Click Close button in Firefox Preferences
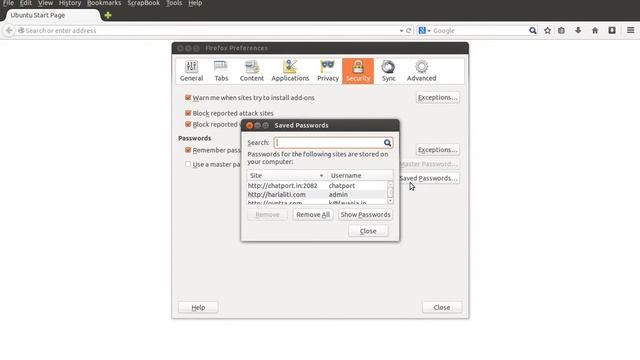 pos(442,307)
